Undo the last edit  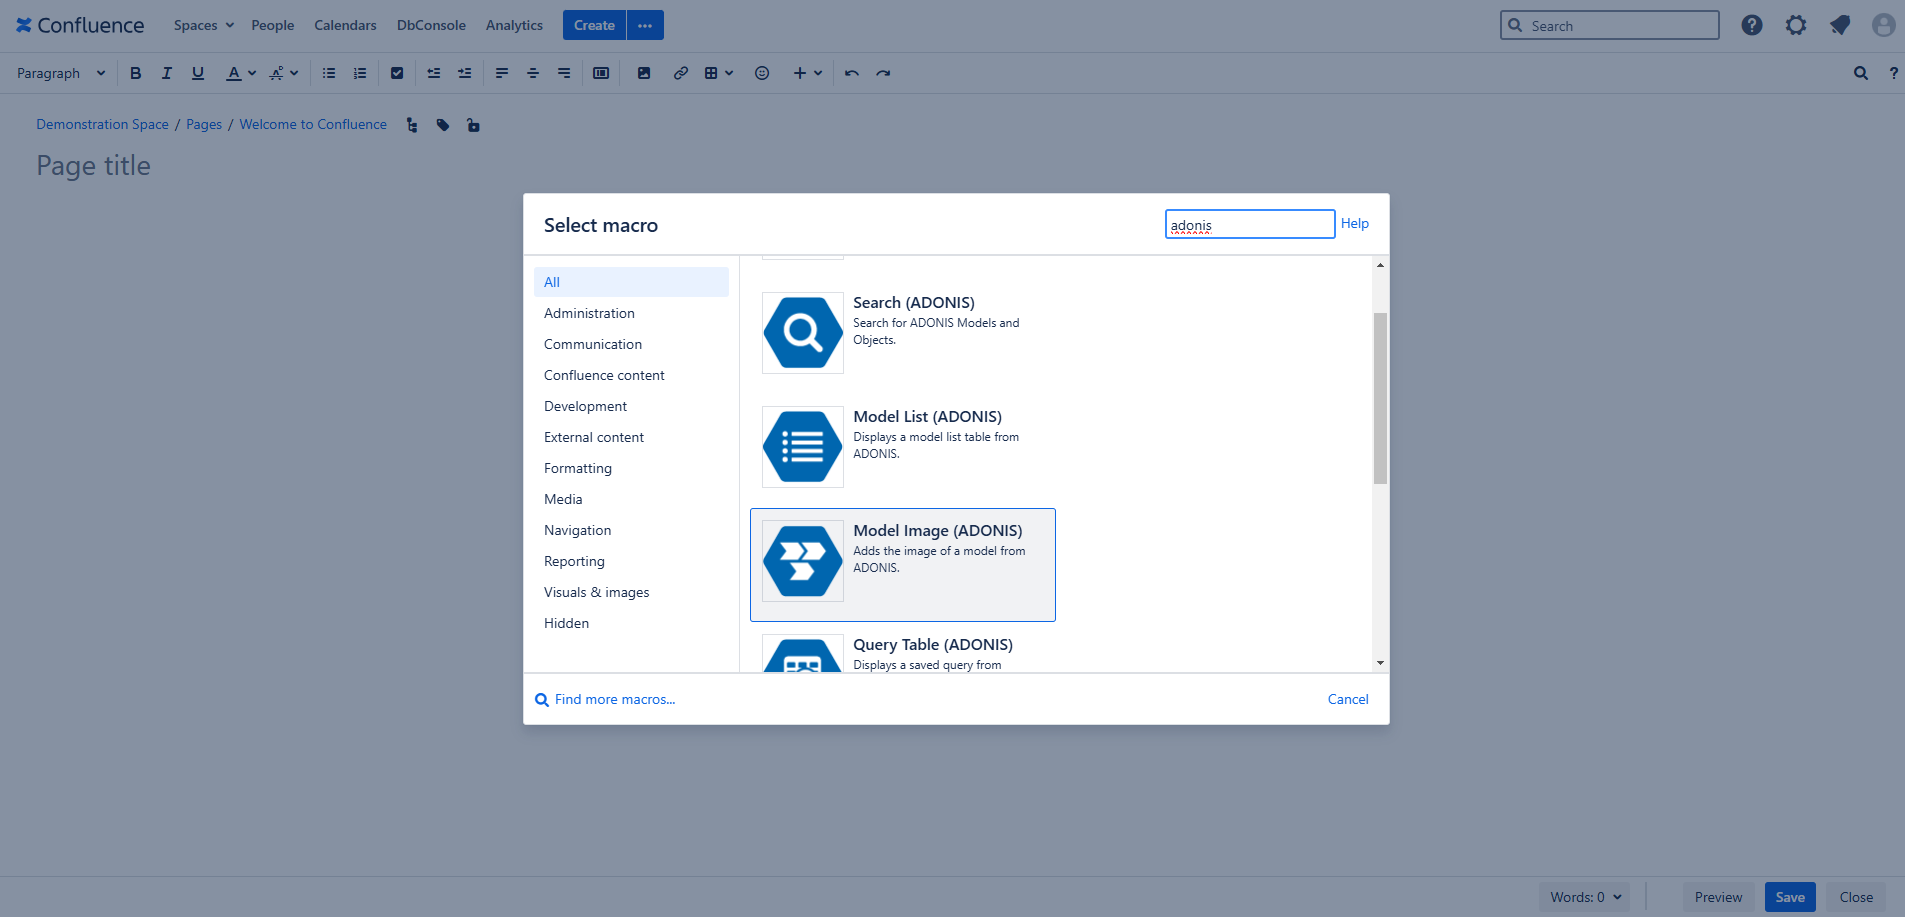tap(851, 72)
